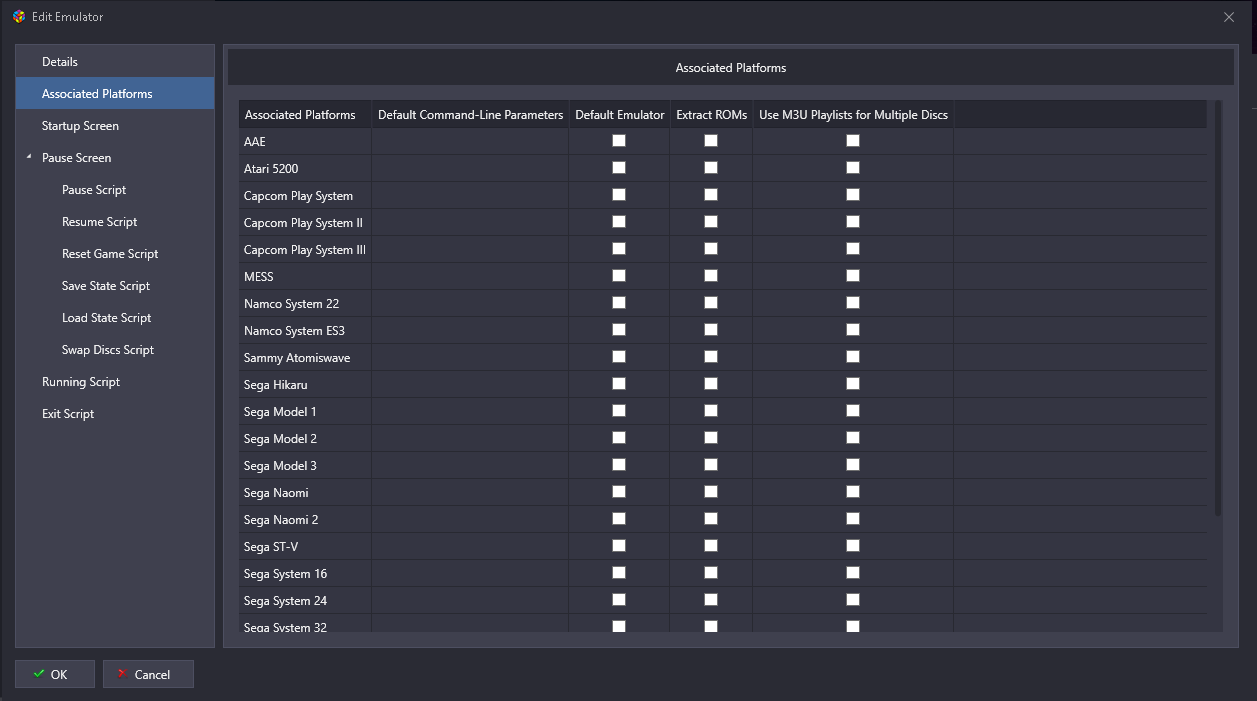
Task: Check M3U Playlists for Sega System 16
Action: point(853,573)
